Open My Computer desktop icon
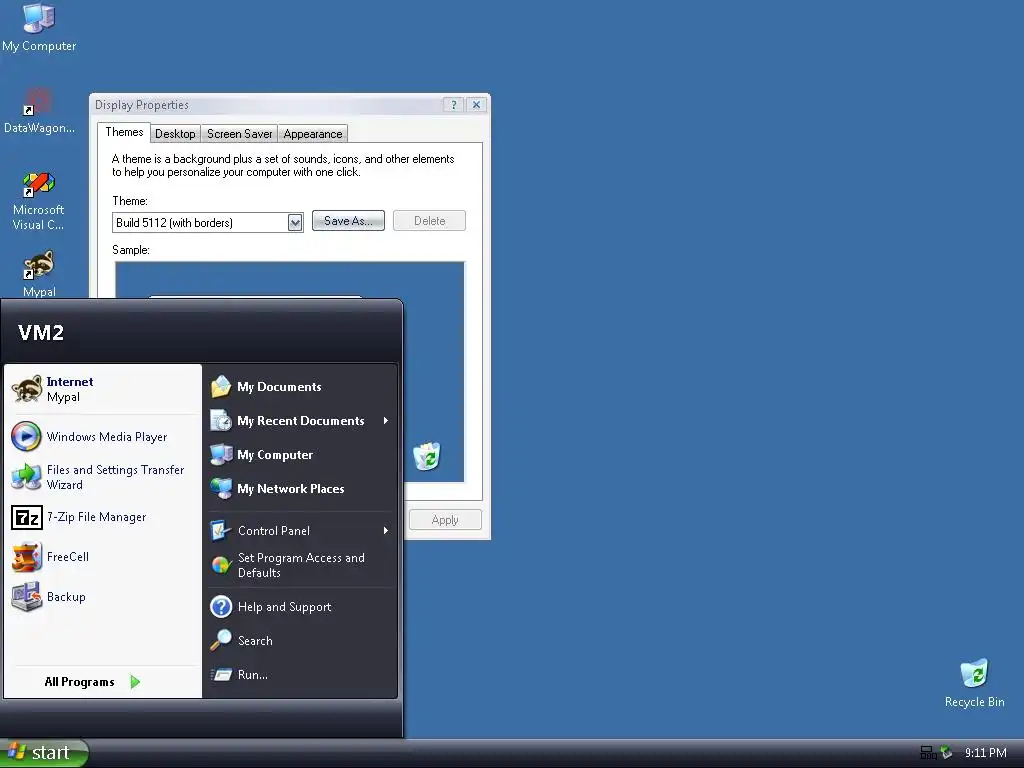 click(39, 27)
